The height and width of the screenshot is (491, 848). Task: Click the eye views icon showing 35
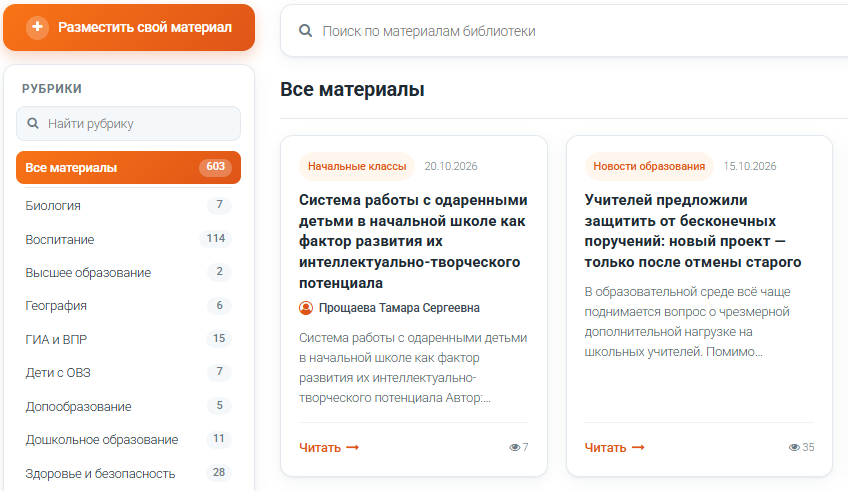tap(794, 447)
